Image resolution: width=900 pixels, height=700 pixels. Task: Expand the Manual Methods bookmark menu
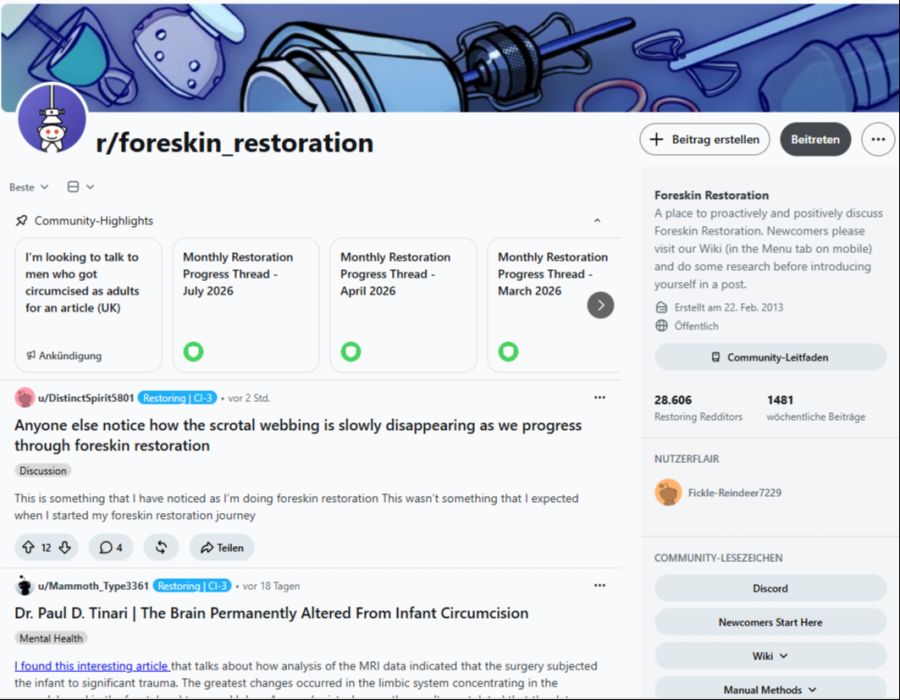click(x=770, y=688)
